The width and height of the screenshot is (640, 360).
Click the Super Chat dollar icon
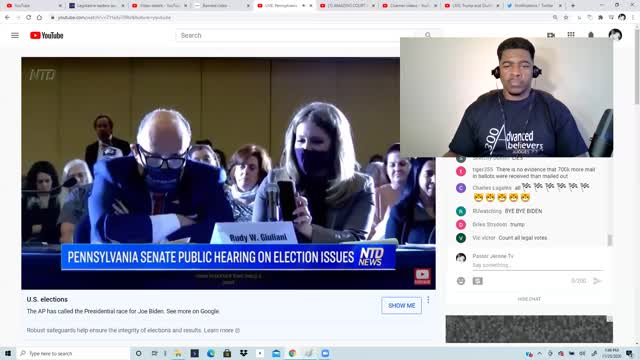[478, 281]
